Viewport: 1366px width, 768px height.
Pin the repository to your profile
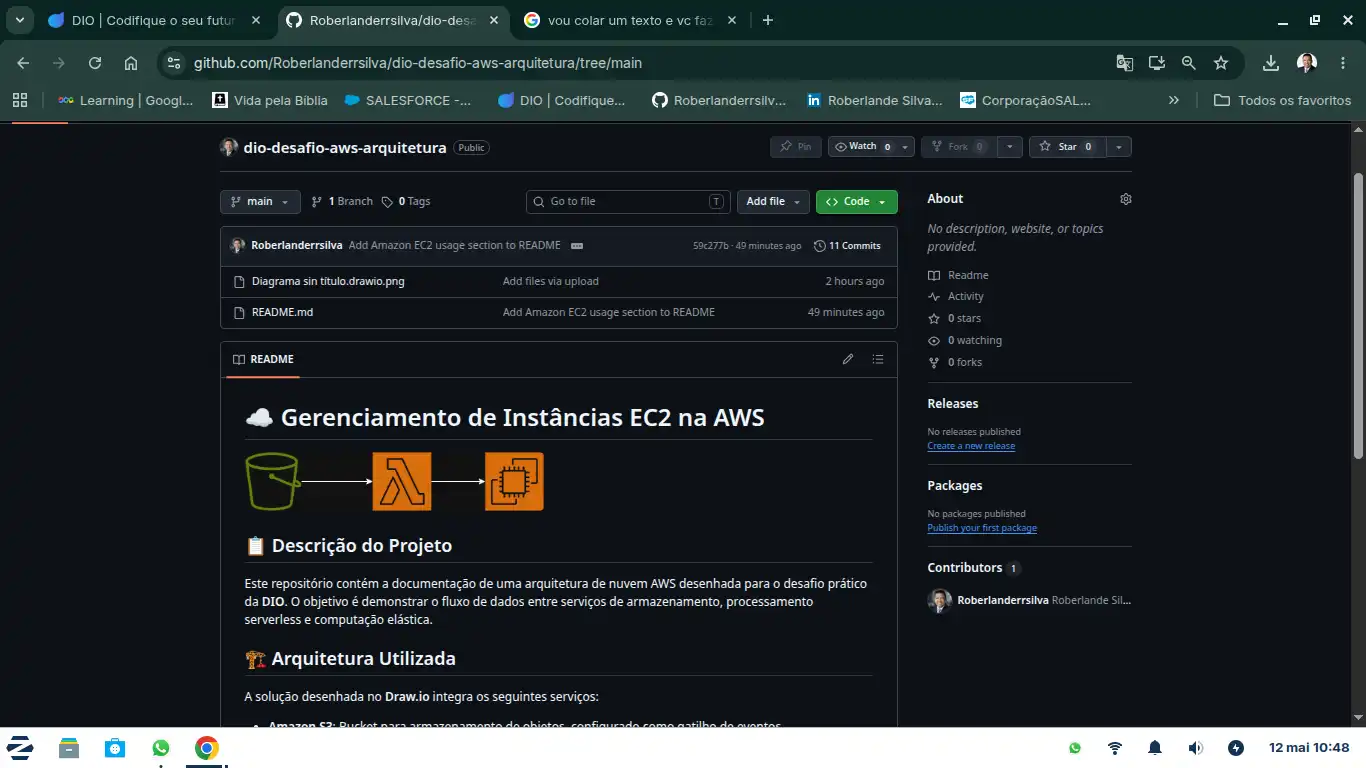[796, 147]
